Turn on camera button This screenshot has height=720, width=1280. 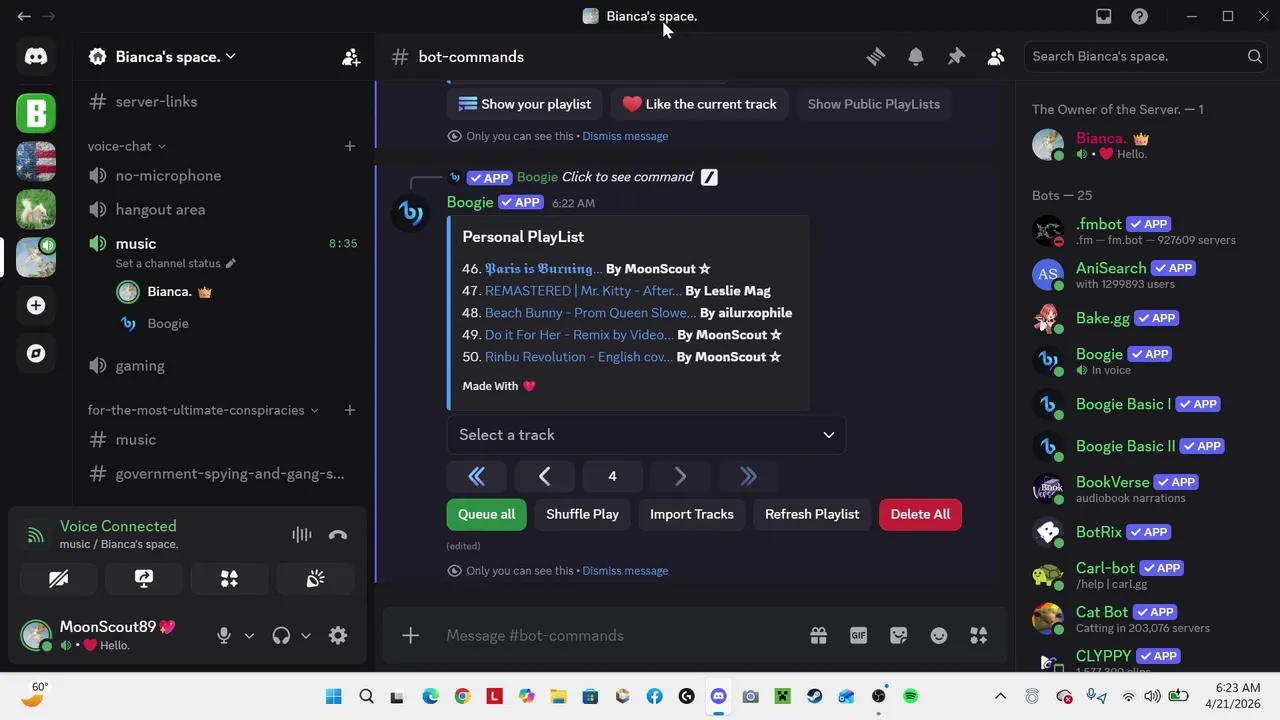tap(58, 579)
